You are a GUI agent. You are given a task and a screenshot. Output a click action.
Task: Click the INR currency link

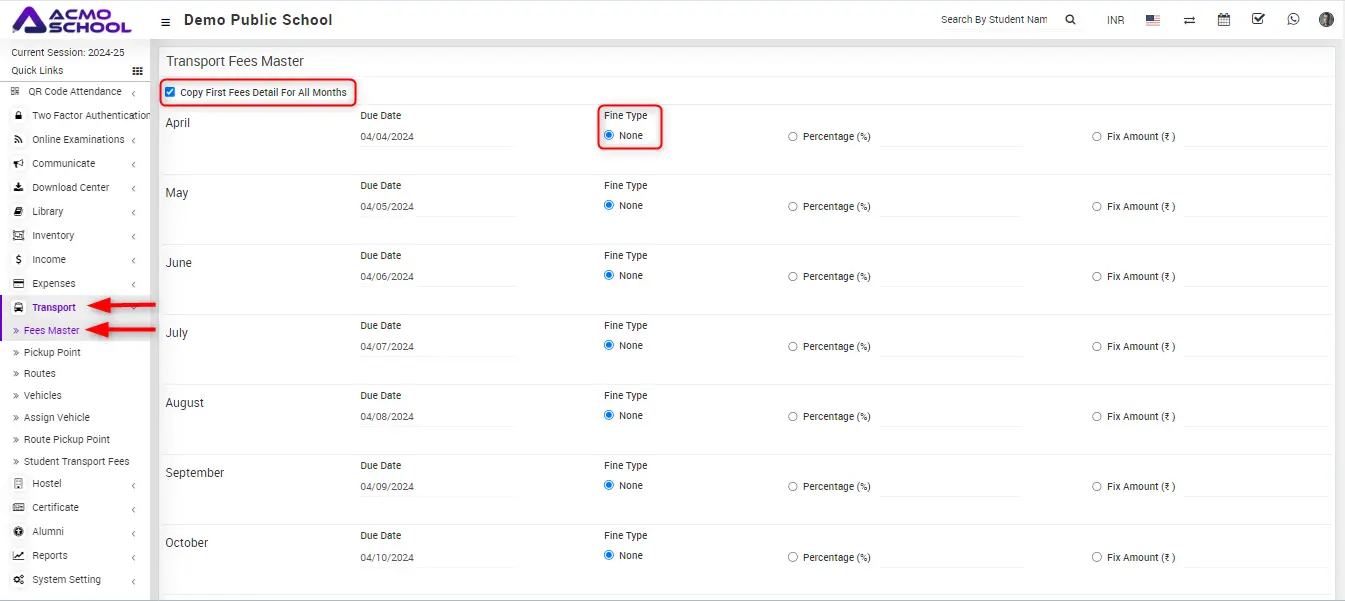tap(1115, 20)
